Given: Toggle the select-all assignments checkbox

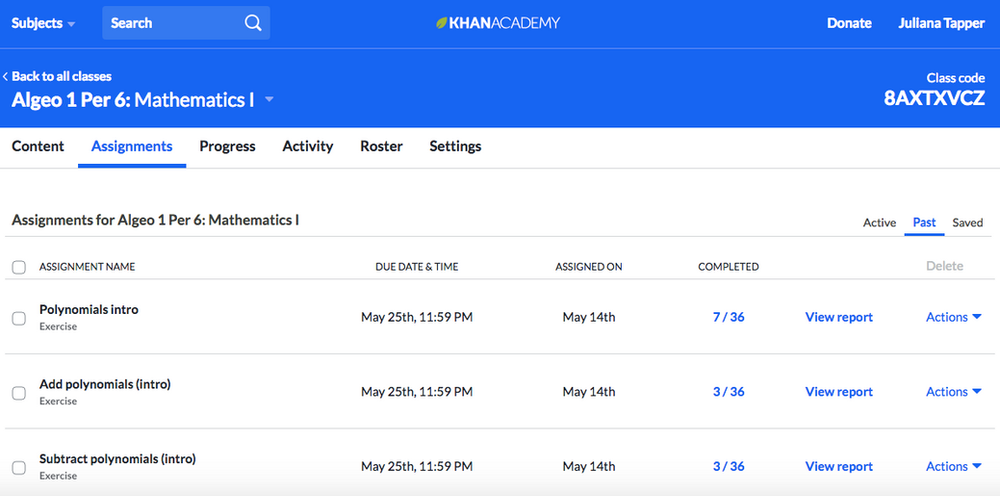Looking at the screenshot, I should pyautogui.click(x=19, y=267).
